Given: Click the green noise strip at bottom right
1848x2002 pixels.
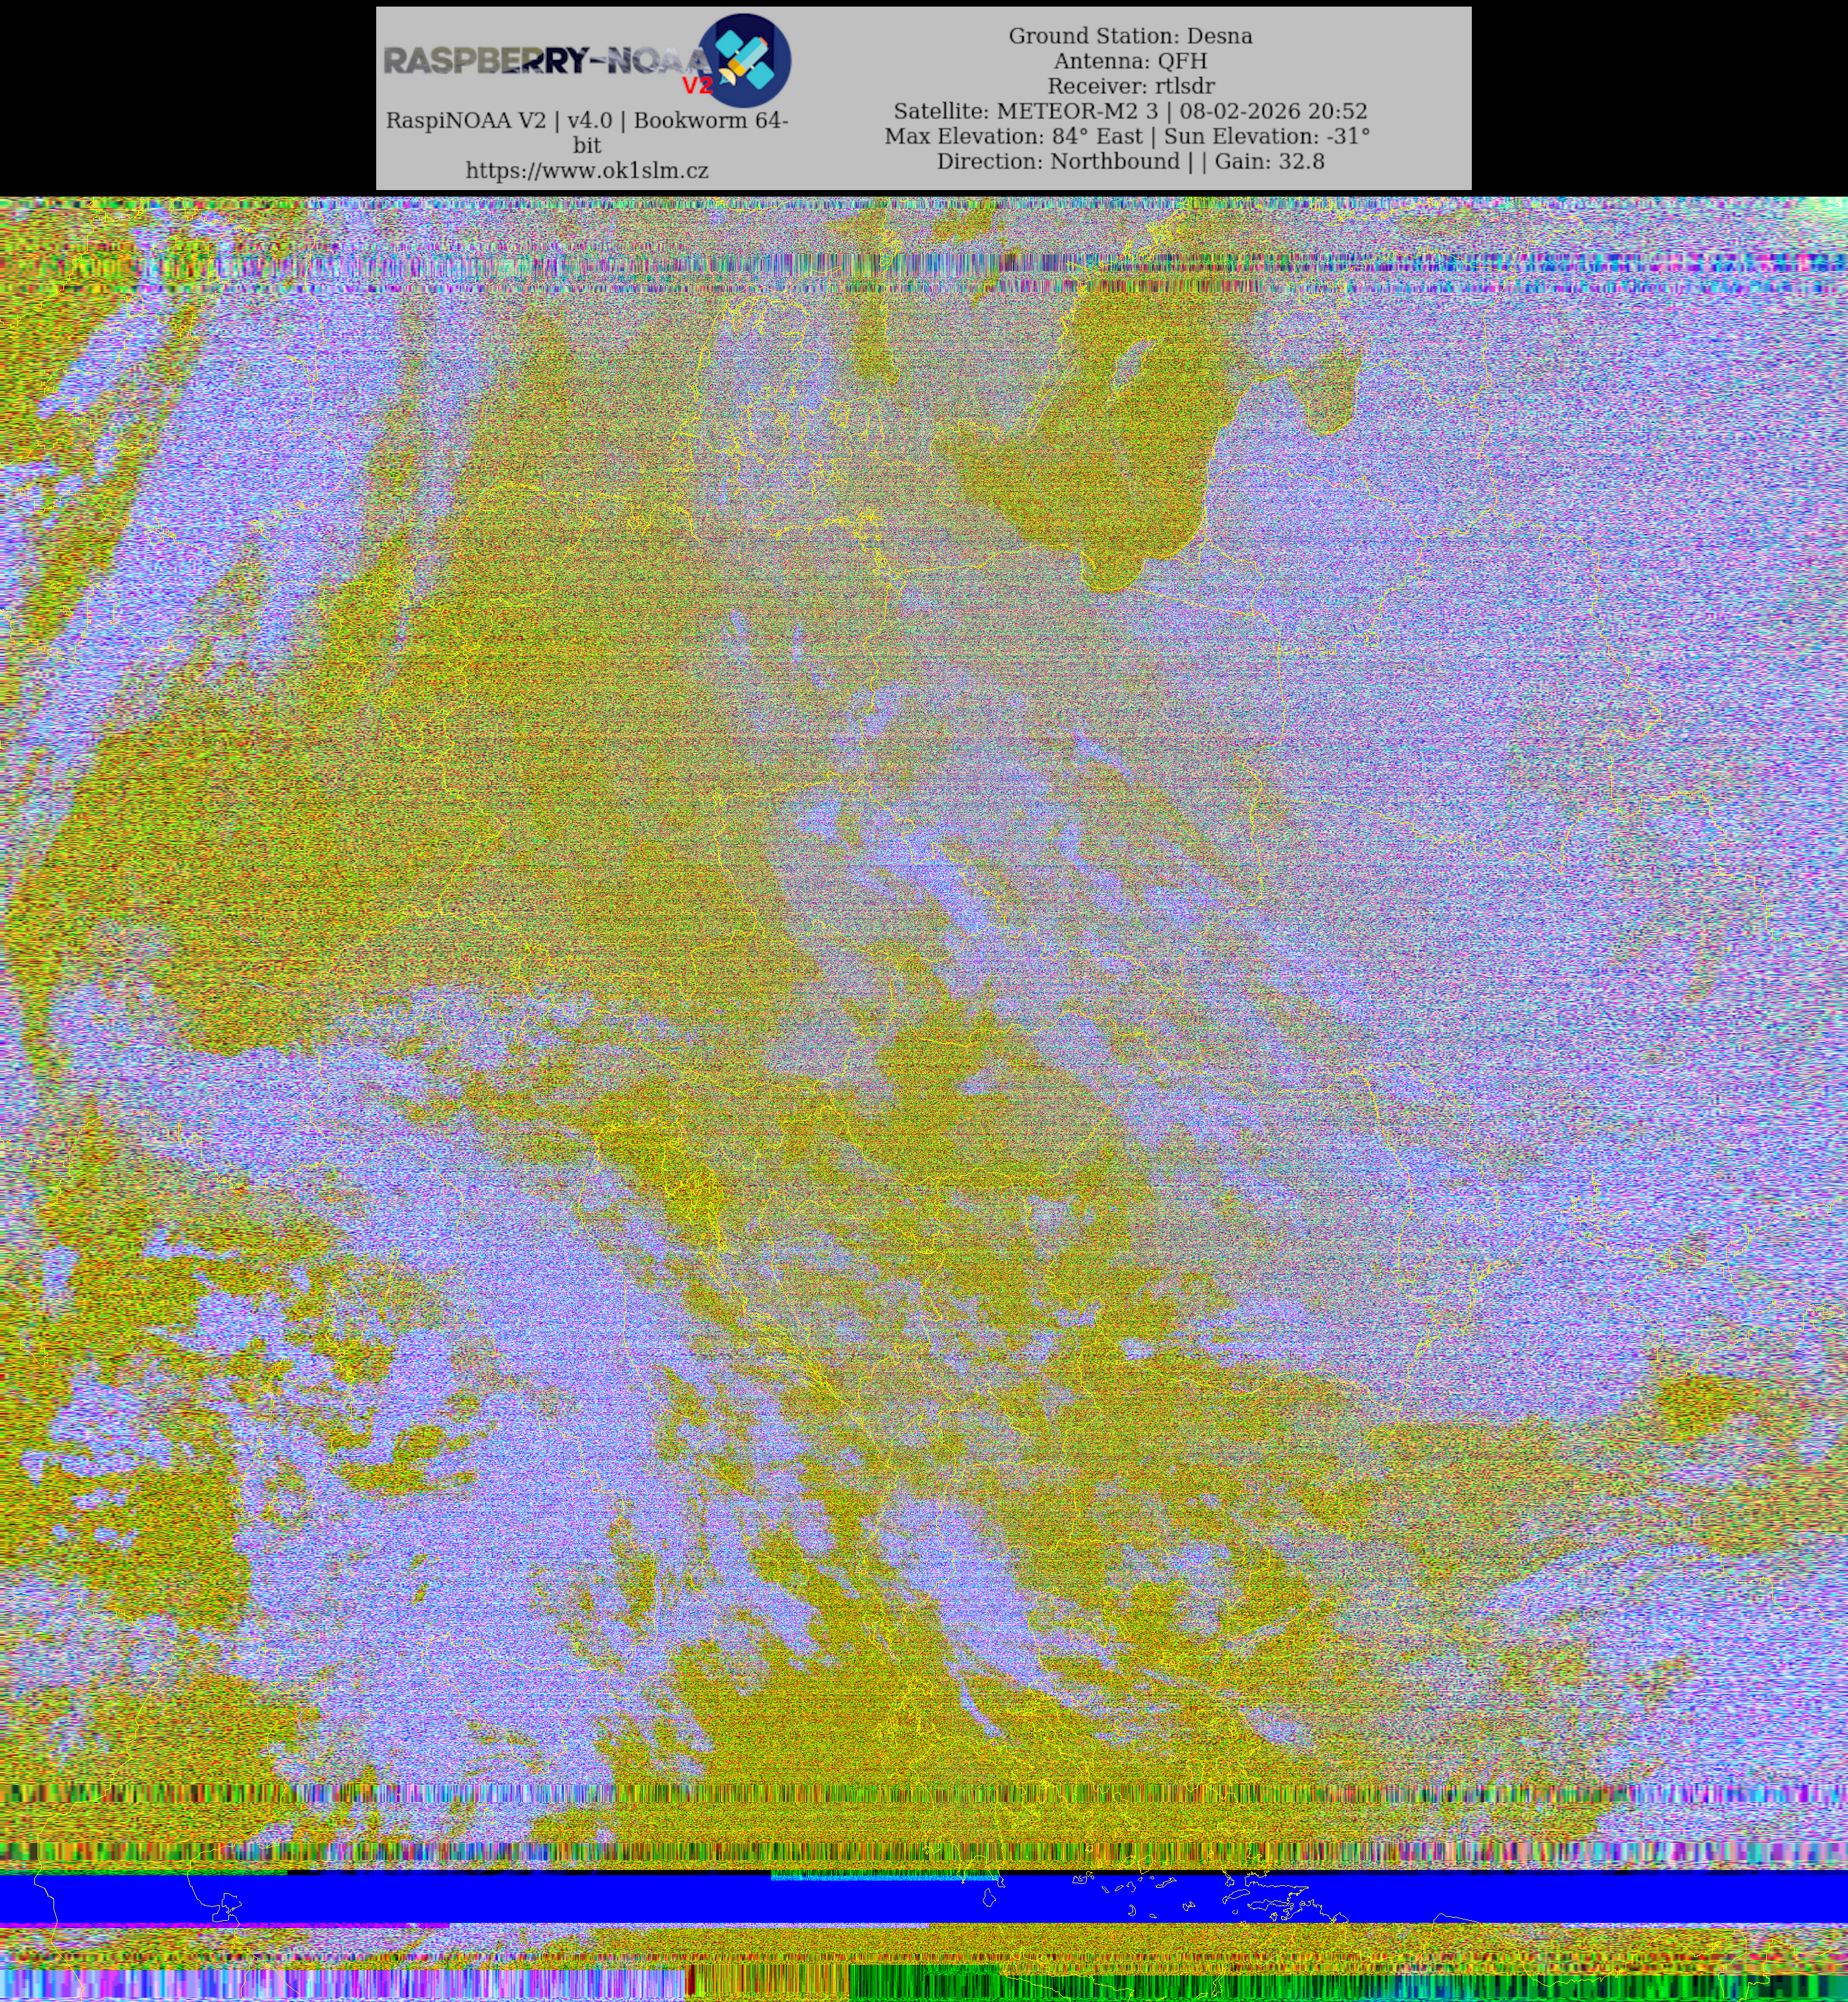Looking at the screenshot, I should pyautogui.click(x=1300, y=1986).
